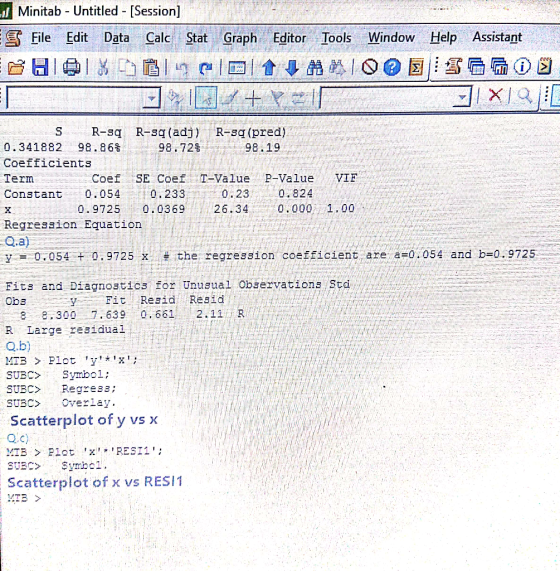Click the 'SUBC> Regress;' line

(x=61, y=389)
